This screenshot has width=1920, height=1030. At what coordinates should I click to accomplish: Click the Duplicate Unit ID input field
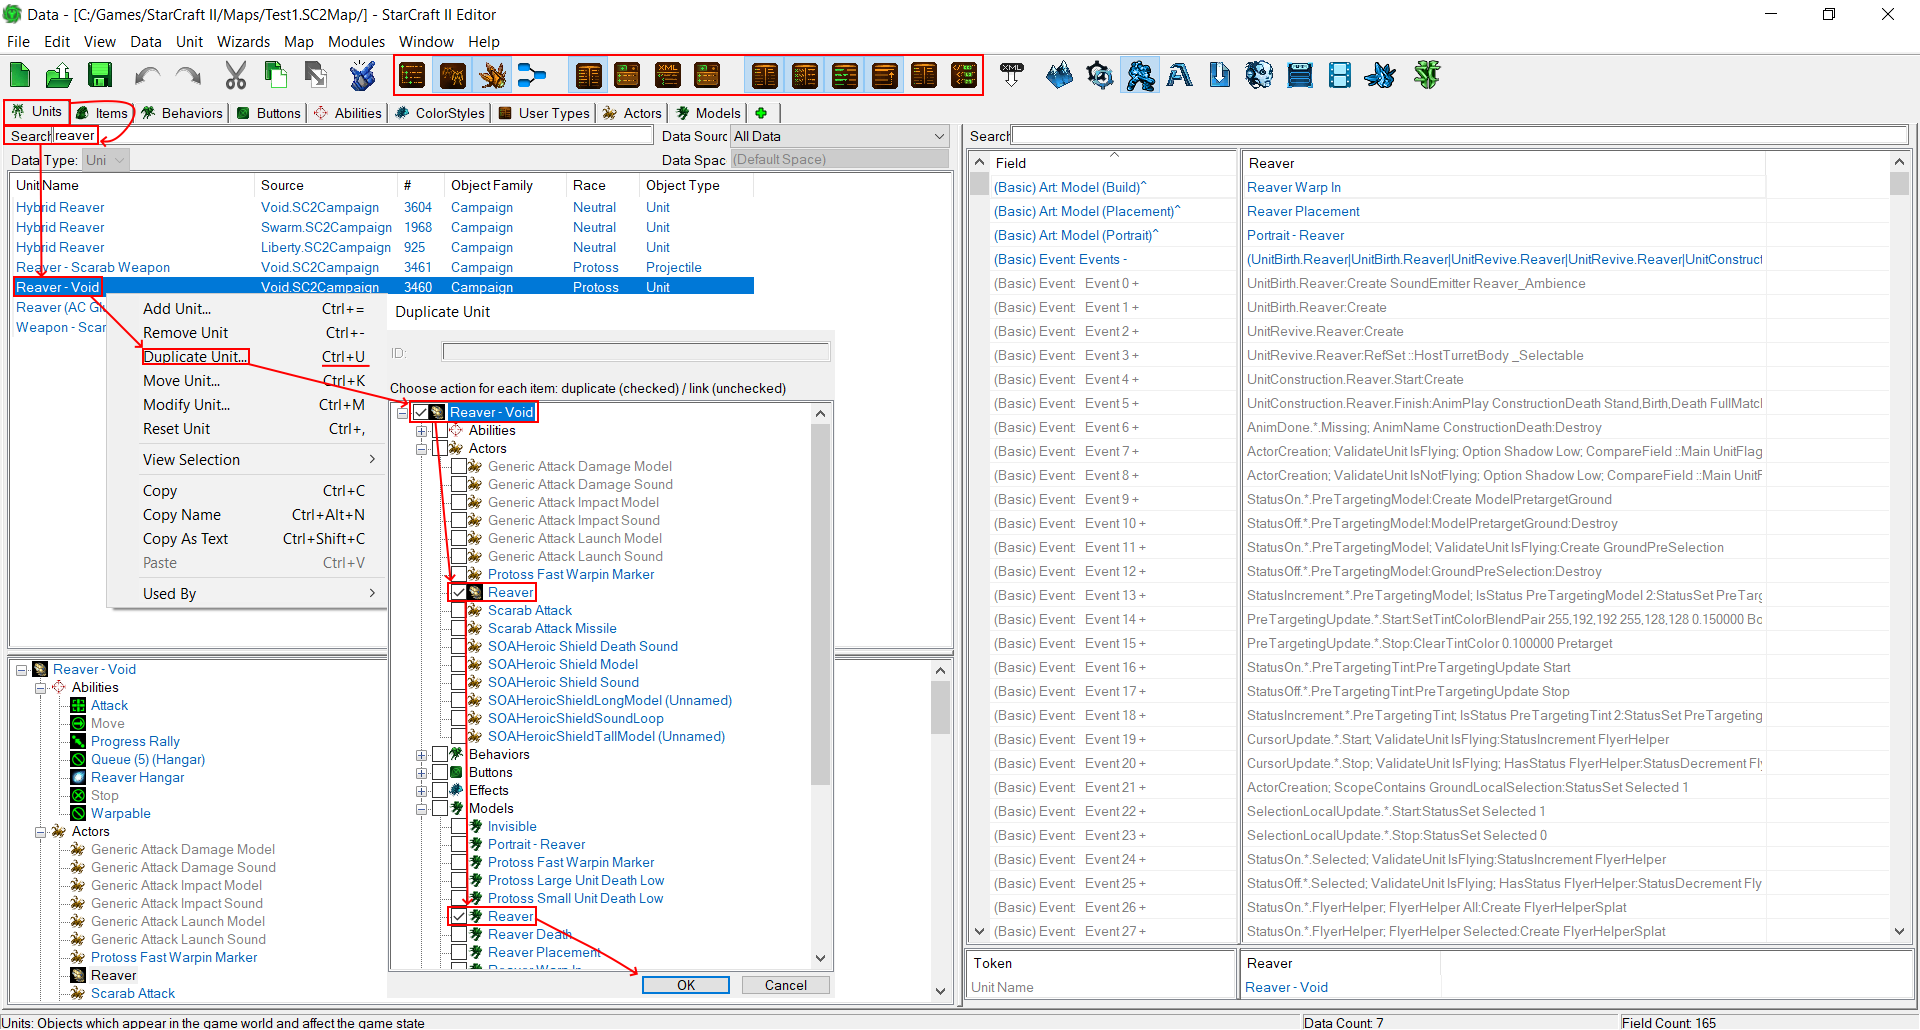635,353
